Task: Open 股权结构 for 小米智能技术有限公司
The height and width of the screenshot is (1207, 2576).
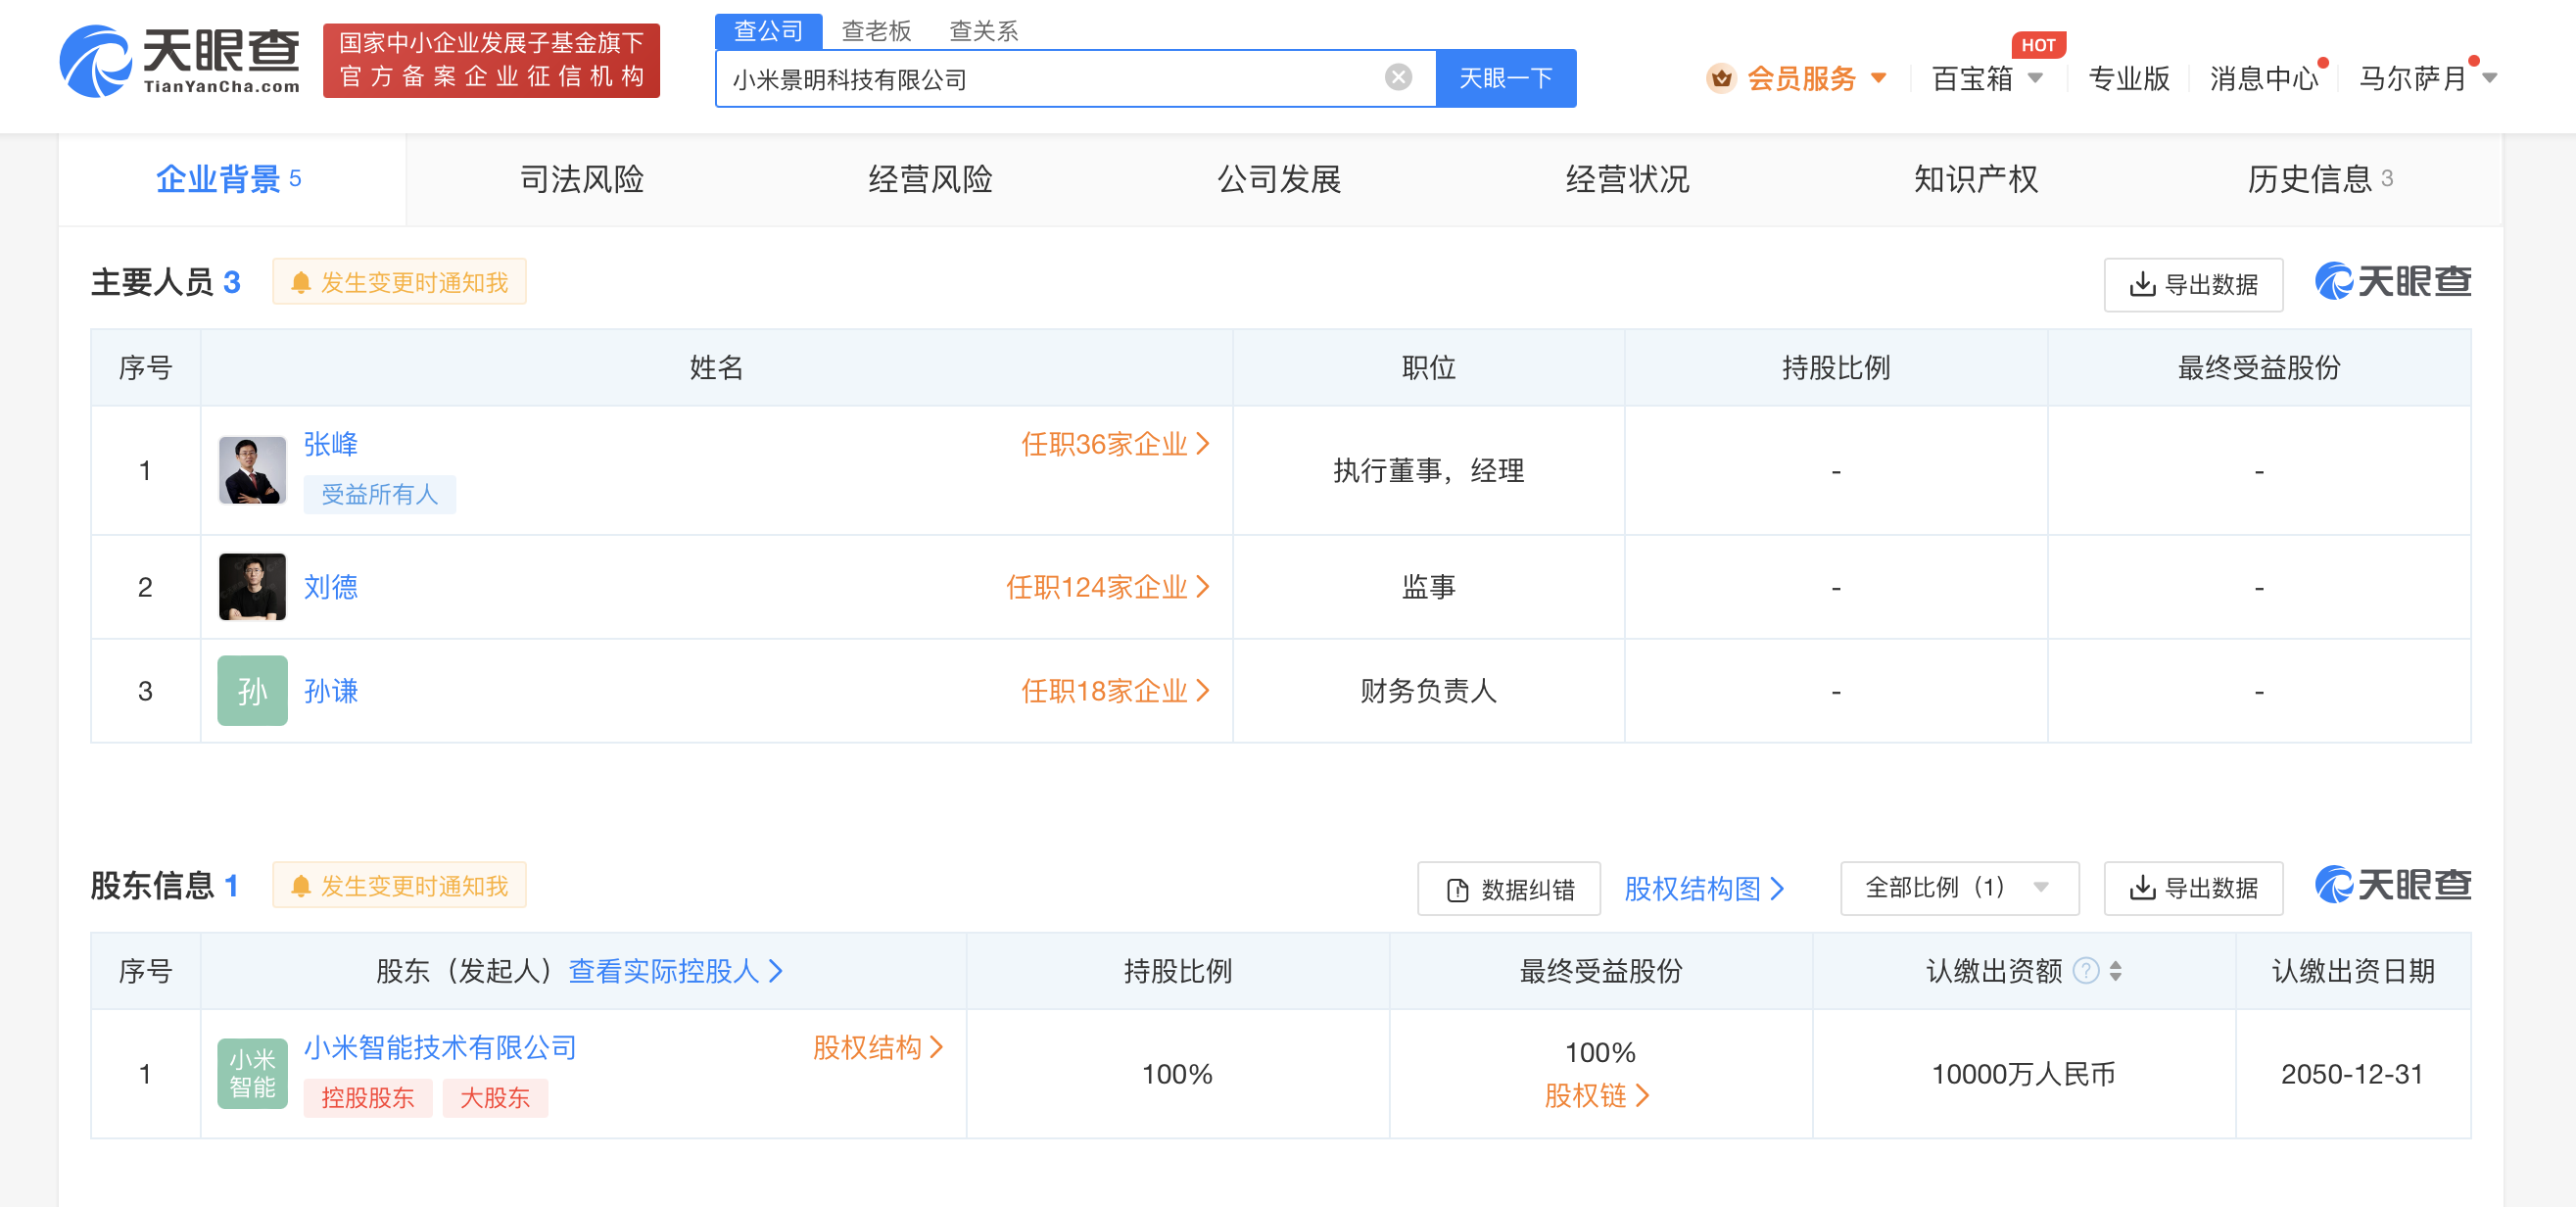Action: pyautogui.click(x=878, y=1047)
